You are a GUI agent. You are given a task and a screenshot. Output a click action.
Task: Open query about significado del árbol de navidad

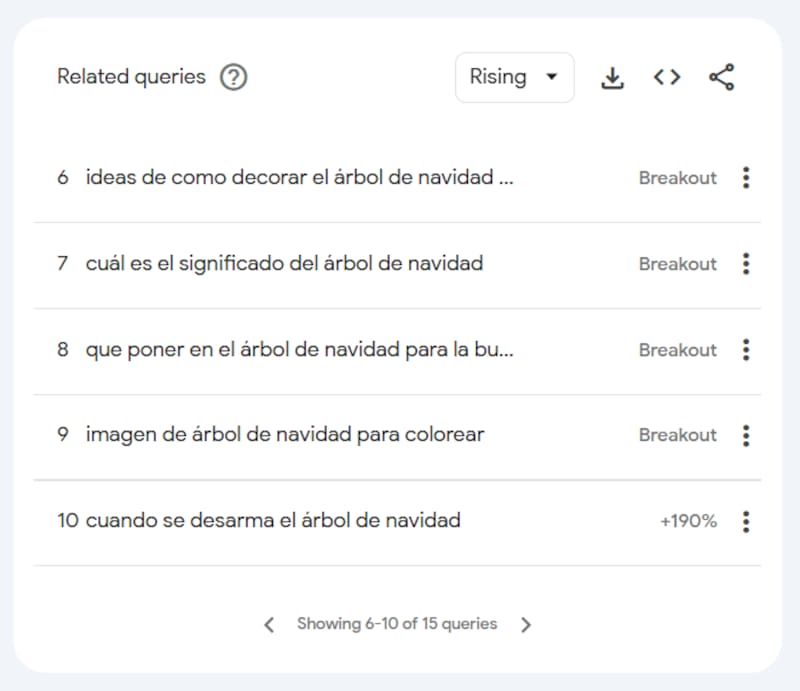click(x=287, y=264)
